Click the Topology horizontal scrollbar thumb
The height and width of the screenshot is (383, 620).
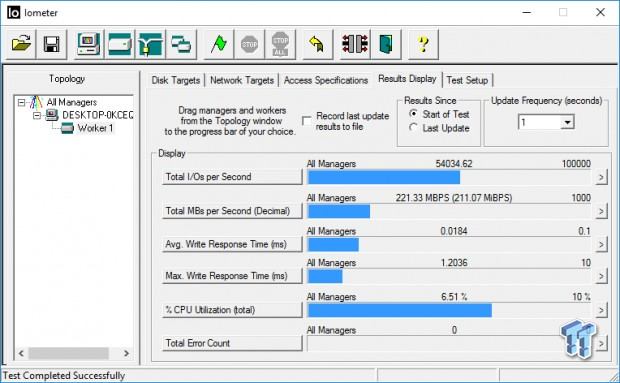tap(68, 353)
